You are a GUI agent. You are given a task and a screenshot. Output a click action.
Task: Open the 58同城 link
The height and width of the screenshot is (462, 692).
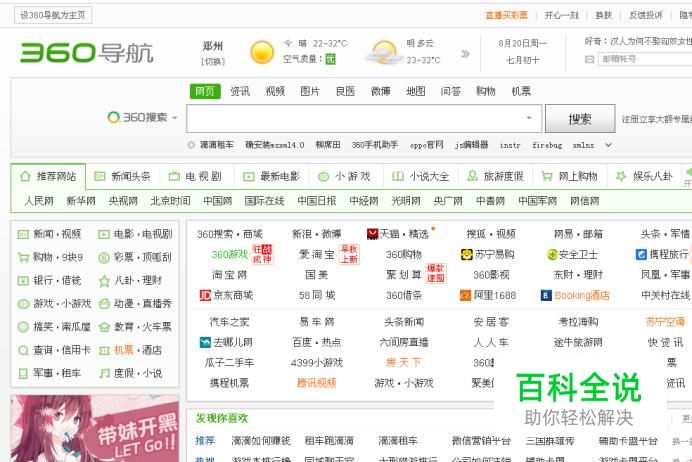click(316, 296)
